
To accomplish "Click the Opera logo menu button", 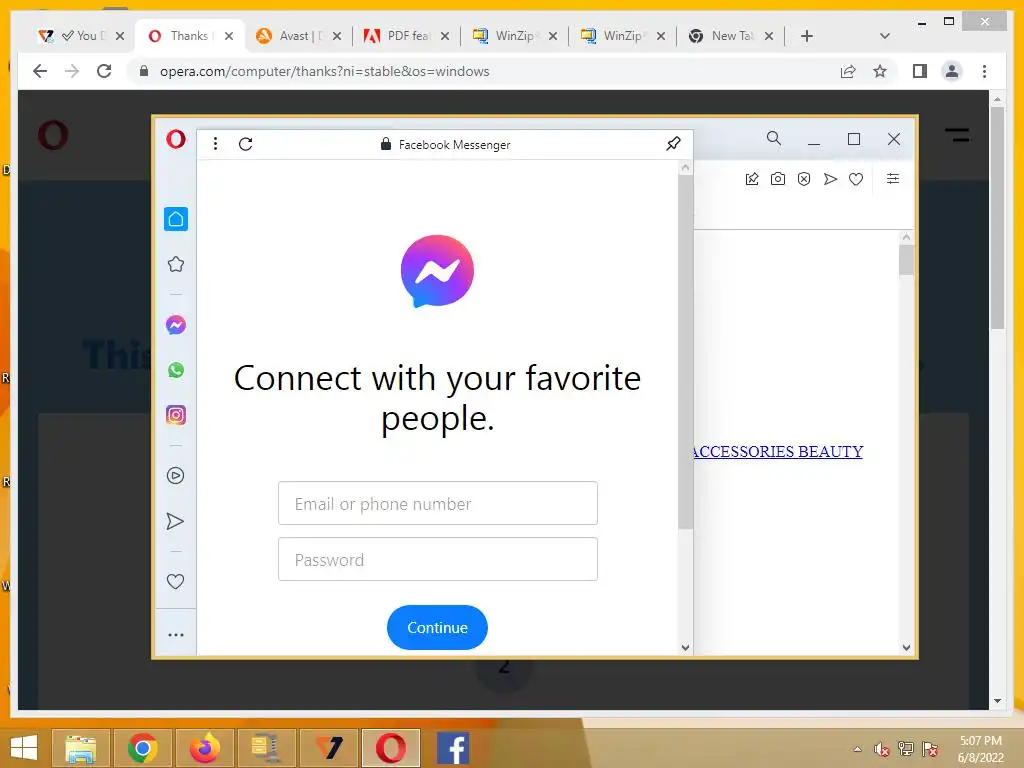I will [176, 138].
